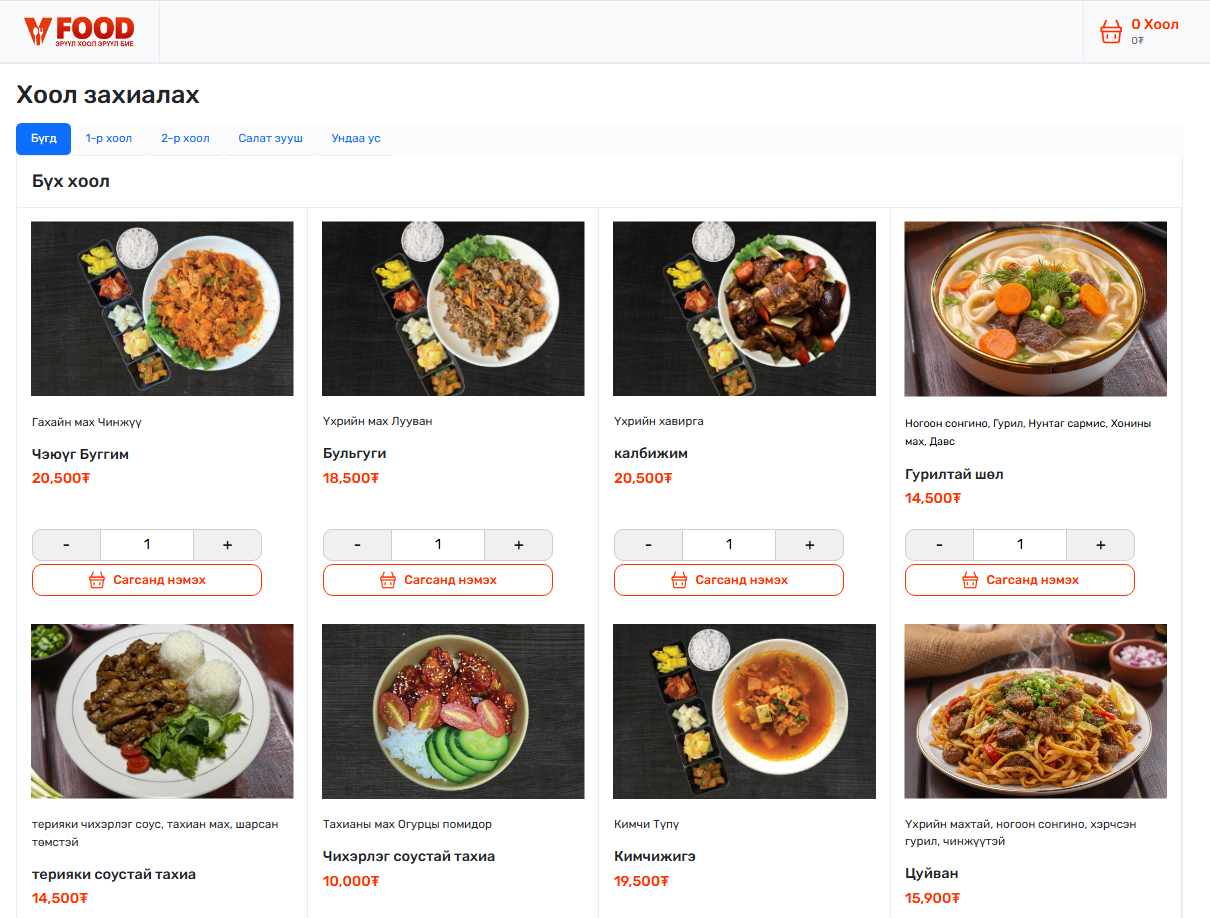Click the Бульгуги quantity input field
The width and height of the screenshot is (1210, 918).
pos(438,545)
